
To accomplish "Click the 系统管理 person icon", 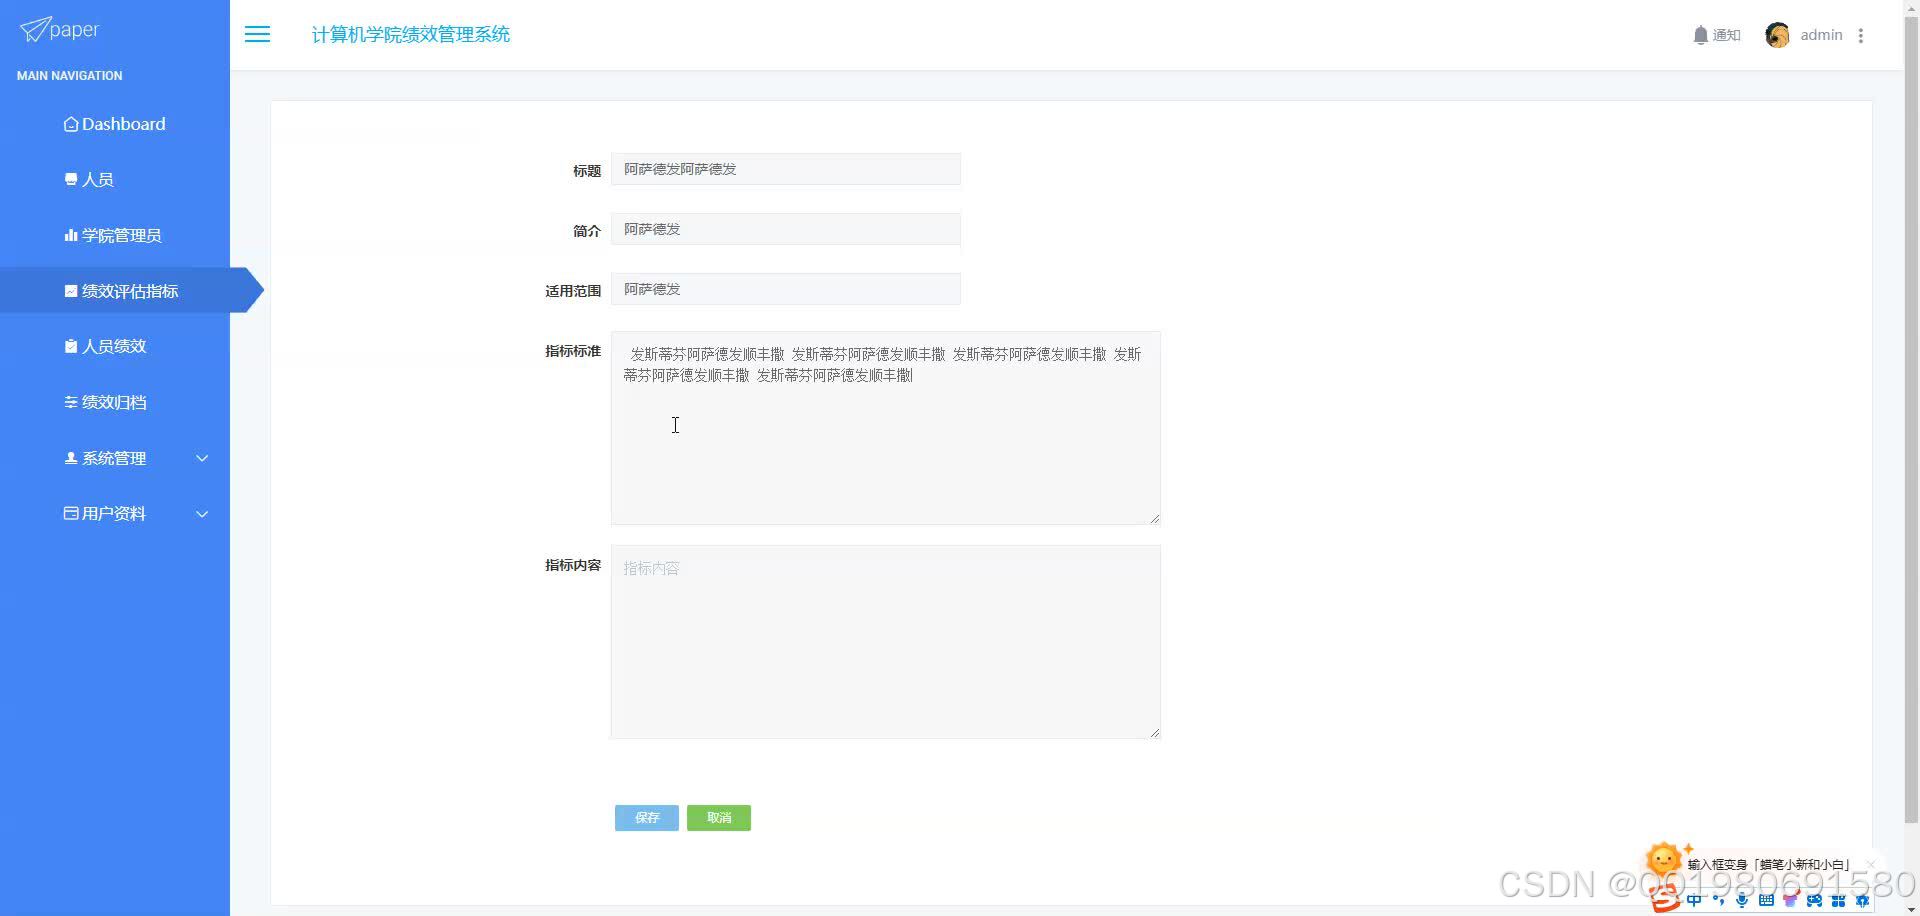I will [71, 458].
